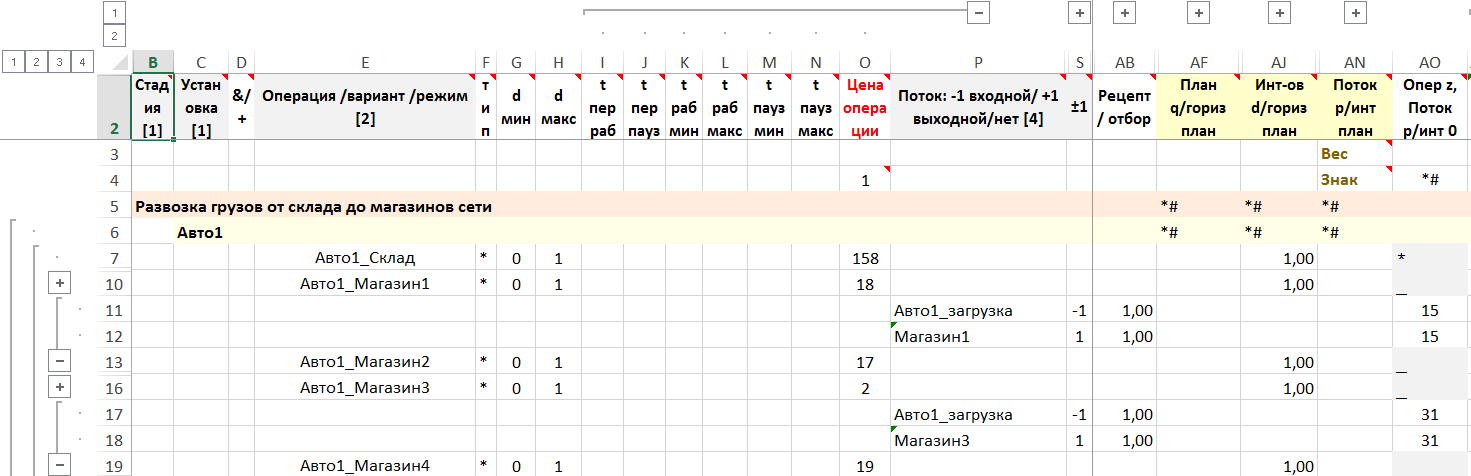1471x476 pixels.
Task: Expand row group at row 16
Action: coord(60,387)
